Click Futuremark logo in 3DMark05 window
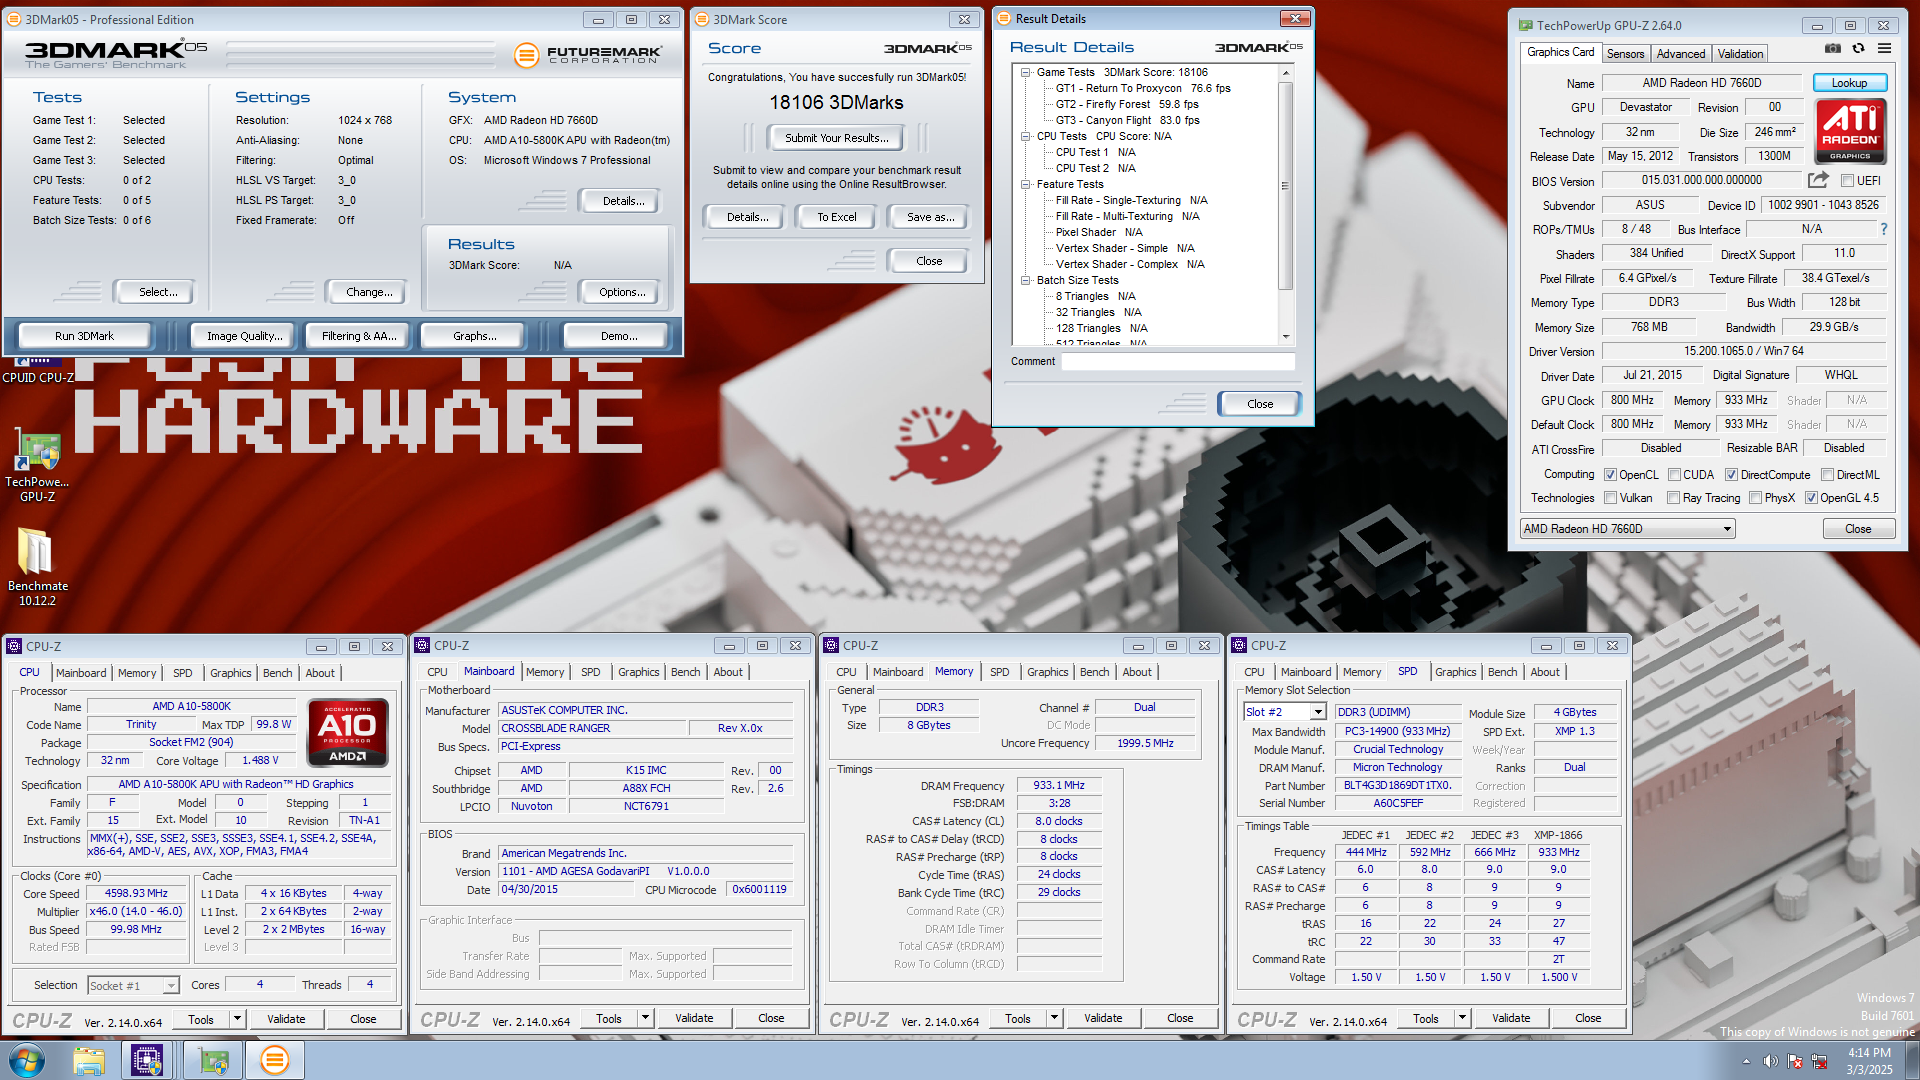This screenshot has width=1920, height=1080. tap(587, 55)
